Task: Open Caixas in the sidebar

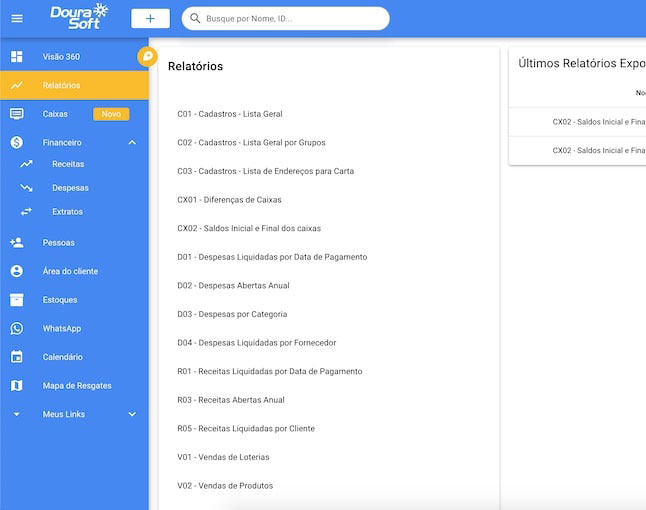Action: 55,114
